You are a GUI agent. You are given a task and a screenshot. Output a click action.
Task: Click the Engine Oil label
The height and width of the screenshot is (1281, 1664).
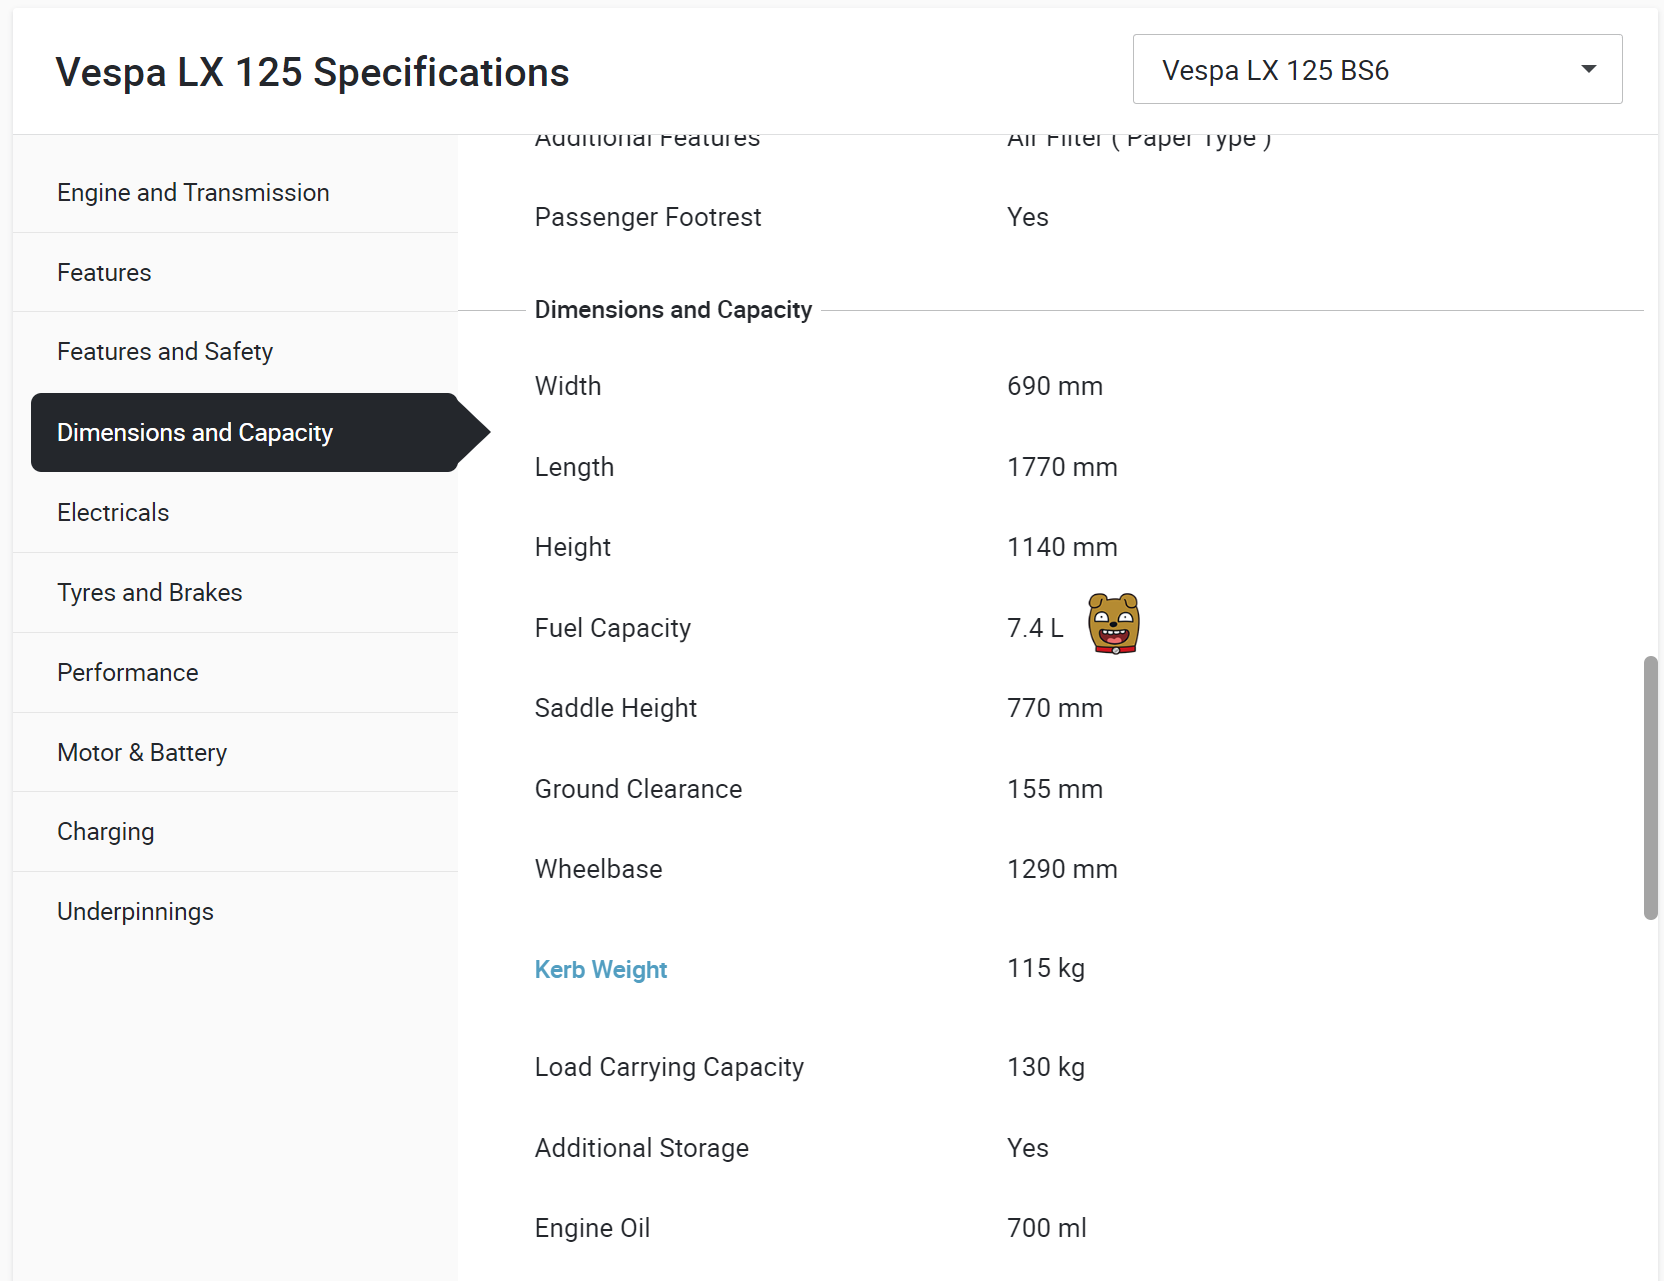[x=592, y=1228]
